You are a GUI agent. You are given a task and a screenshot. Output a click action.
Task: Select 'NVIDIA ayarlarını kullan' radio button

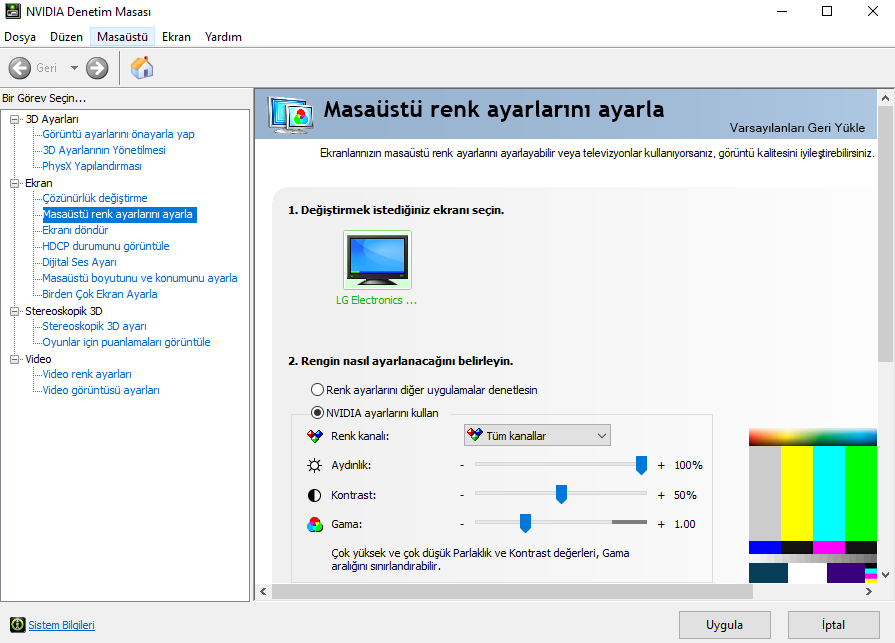(317, 413)
